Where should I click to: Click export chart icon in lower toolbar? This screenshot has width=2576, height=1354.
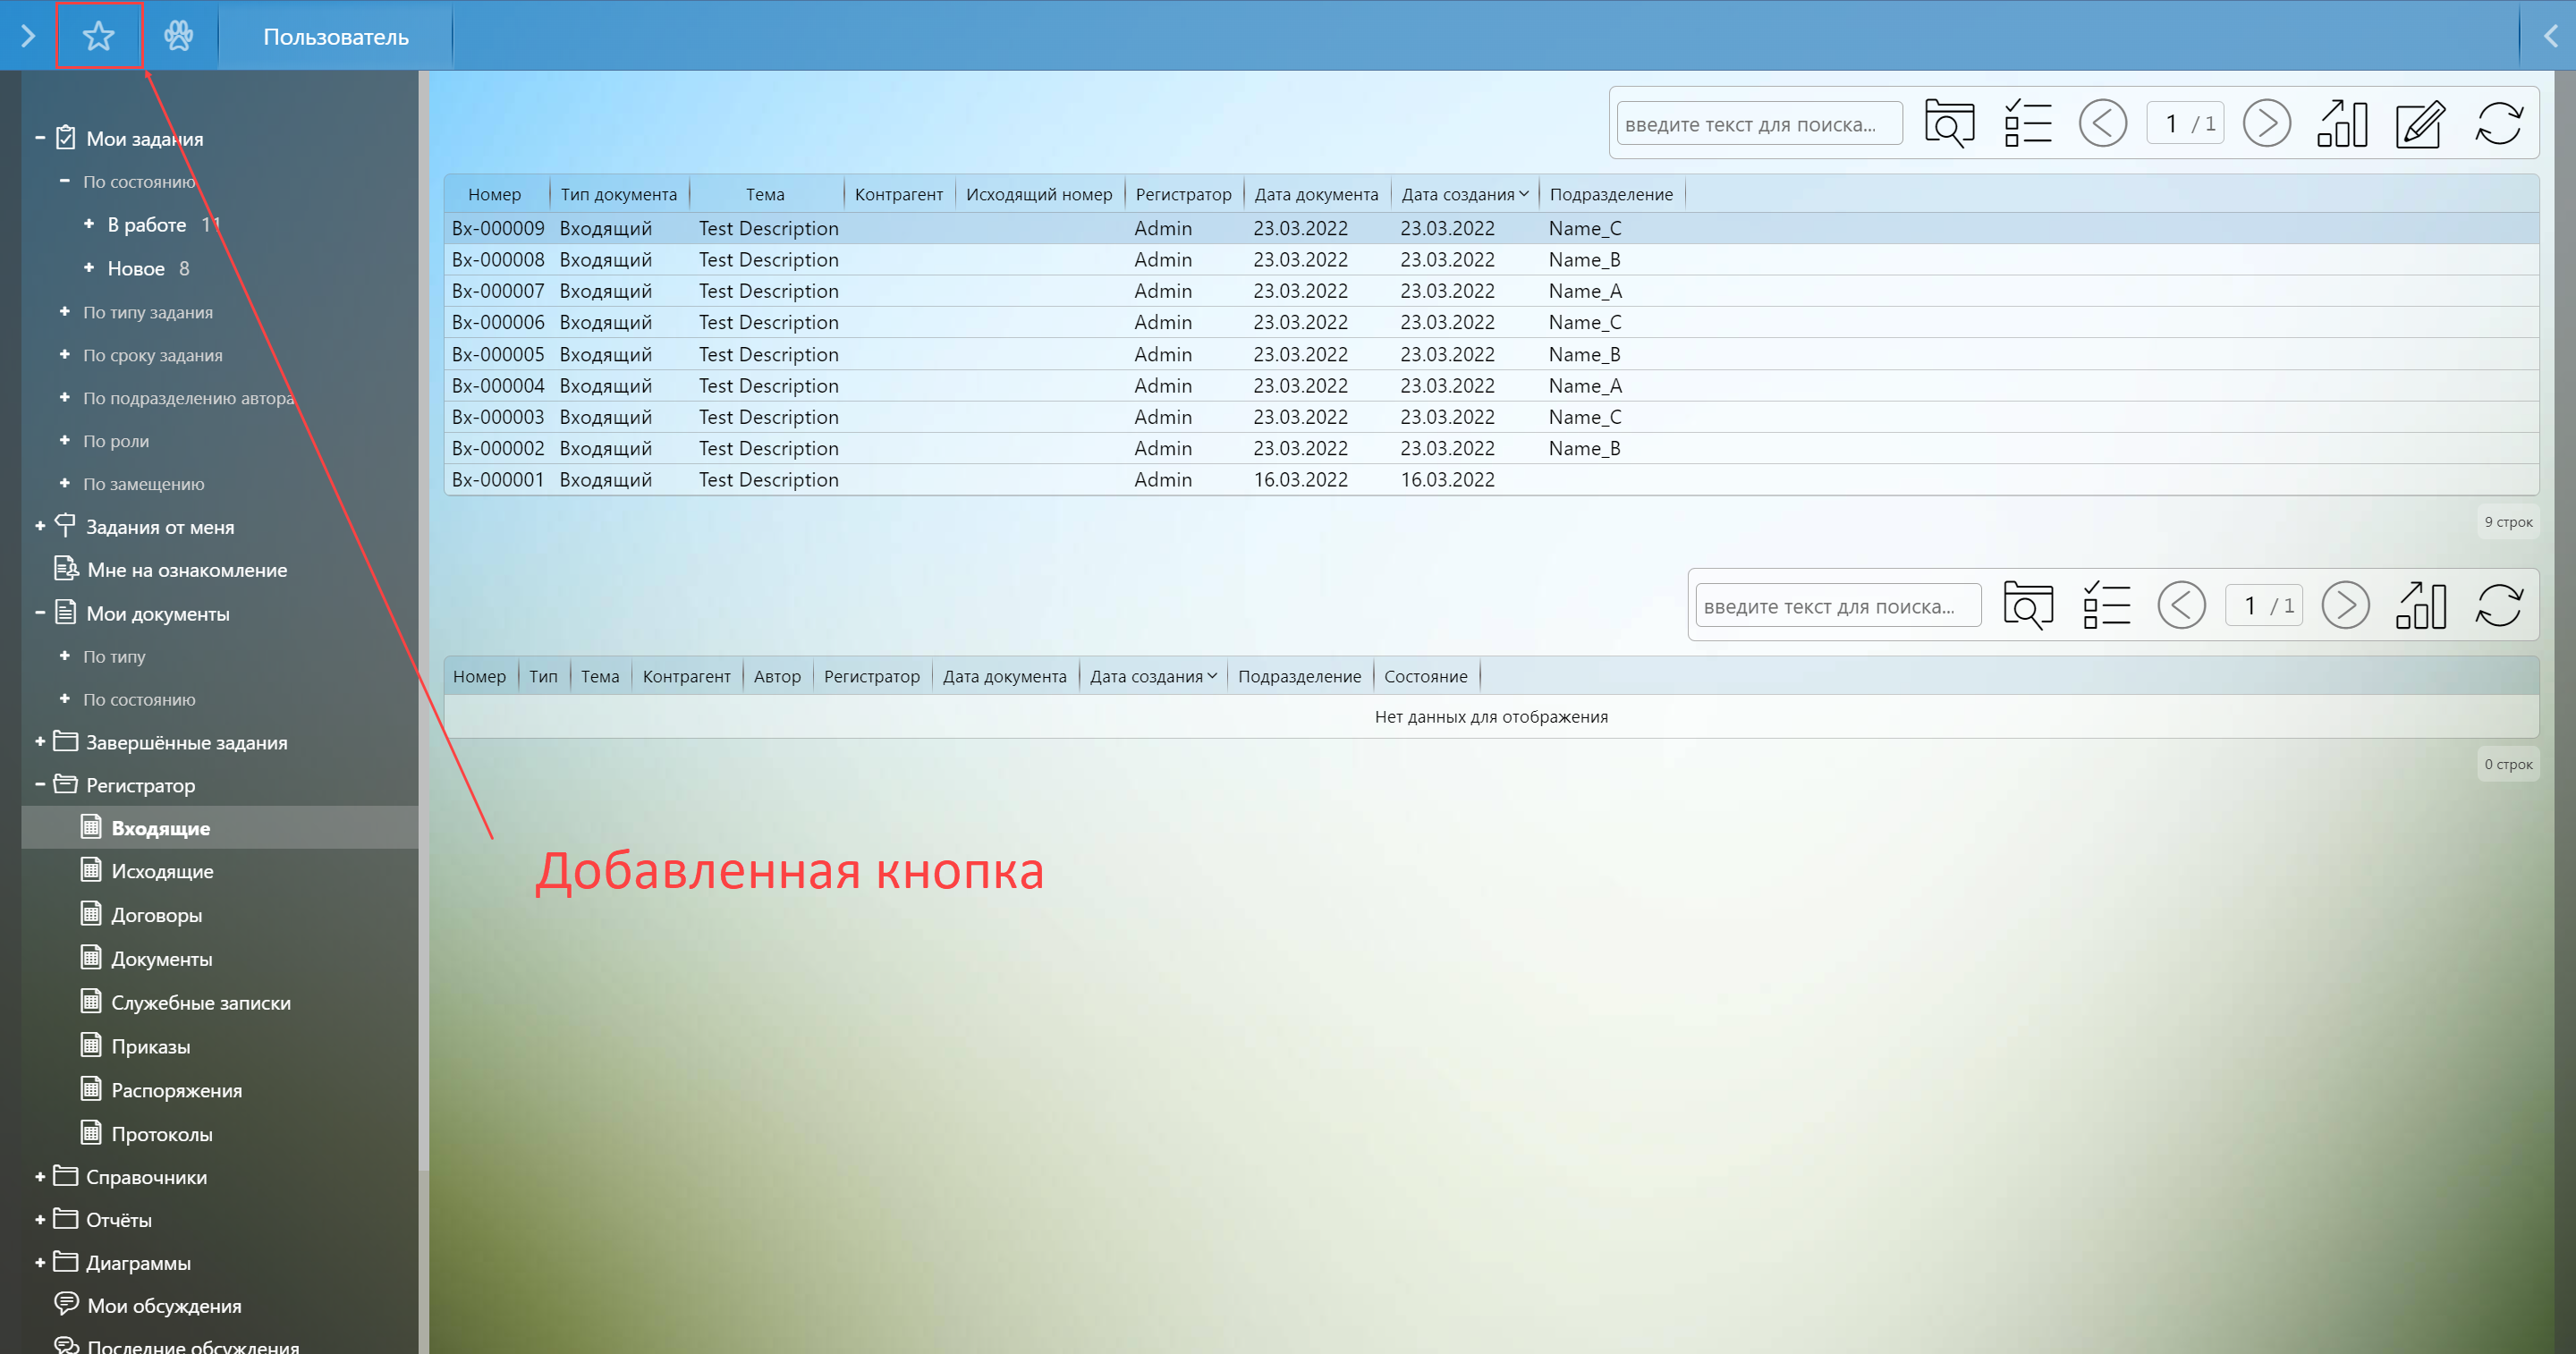point(2420,606)
